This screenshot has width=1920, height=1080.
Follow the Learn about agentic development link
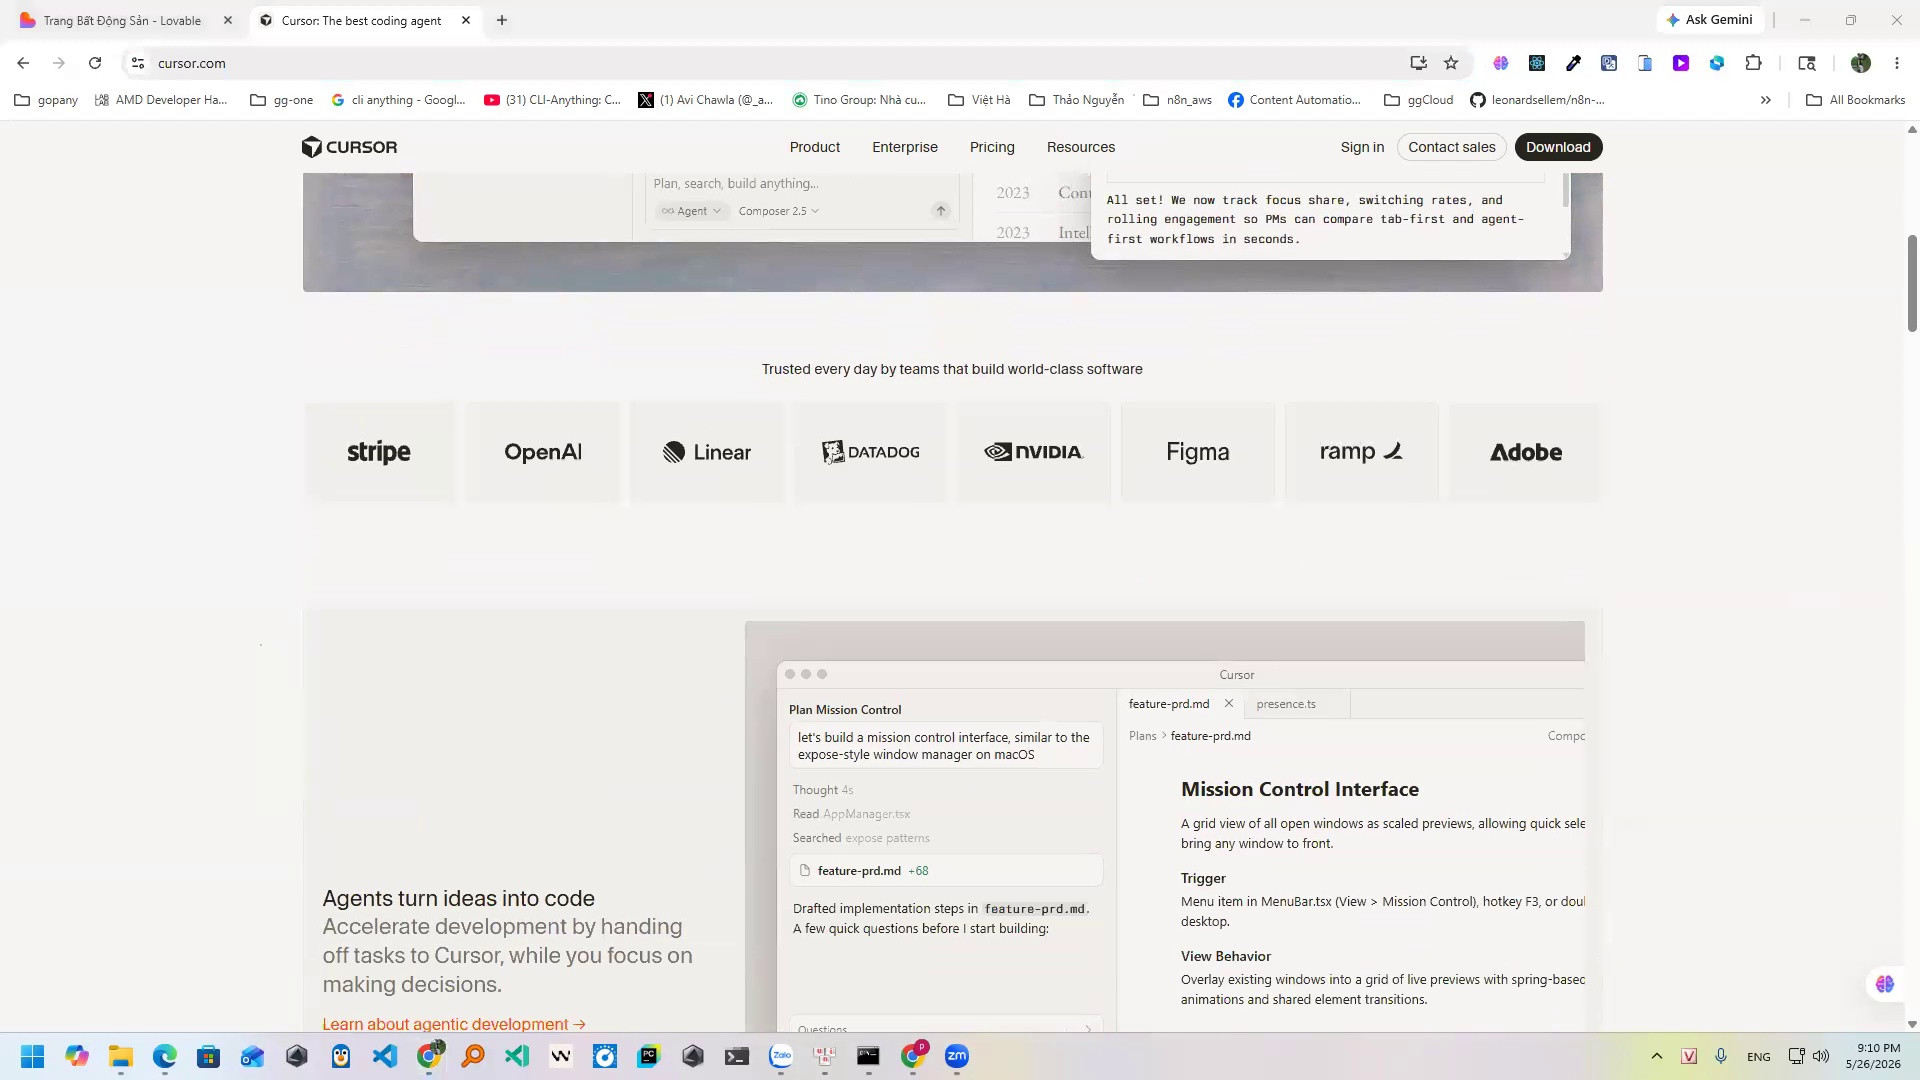point(454,1024)
